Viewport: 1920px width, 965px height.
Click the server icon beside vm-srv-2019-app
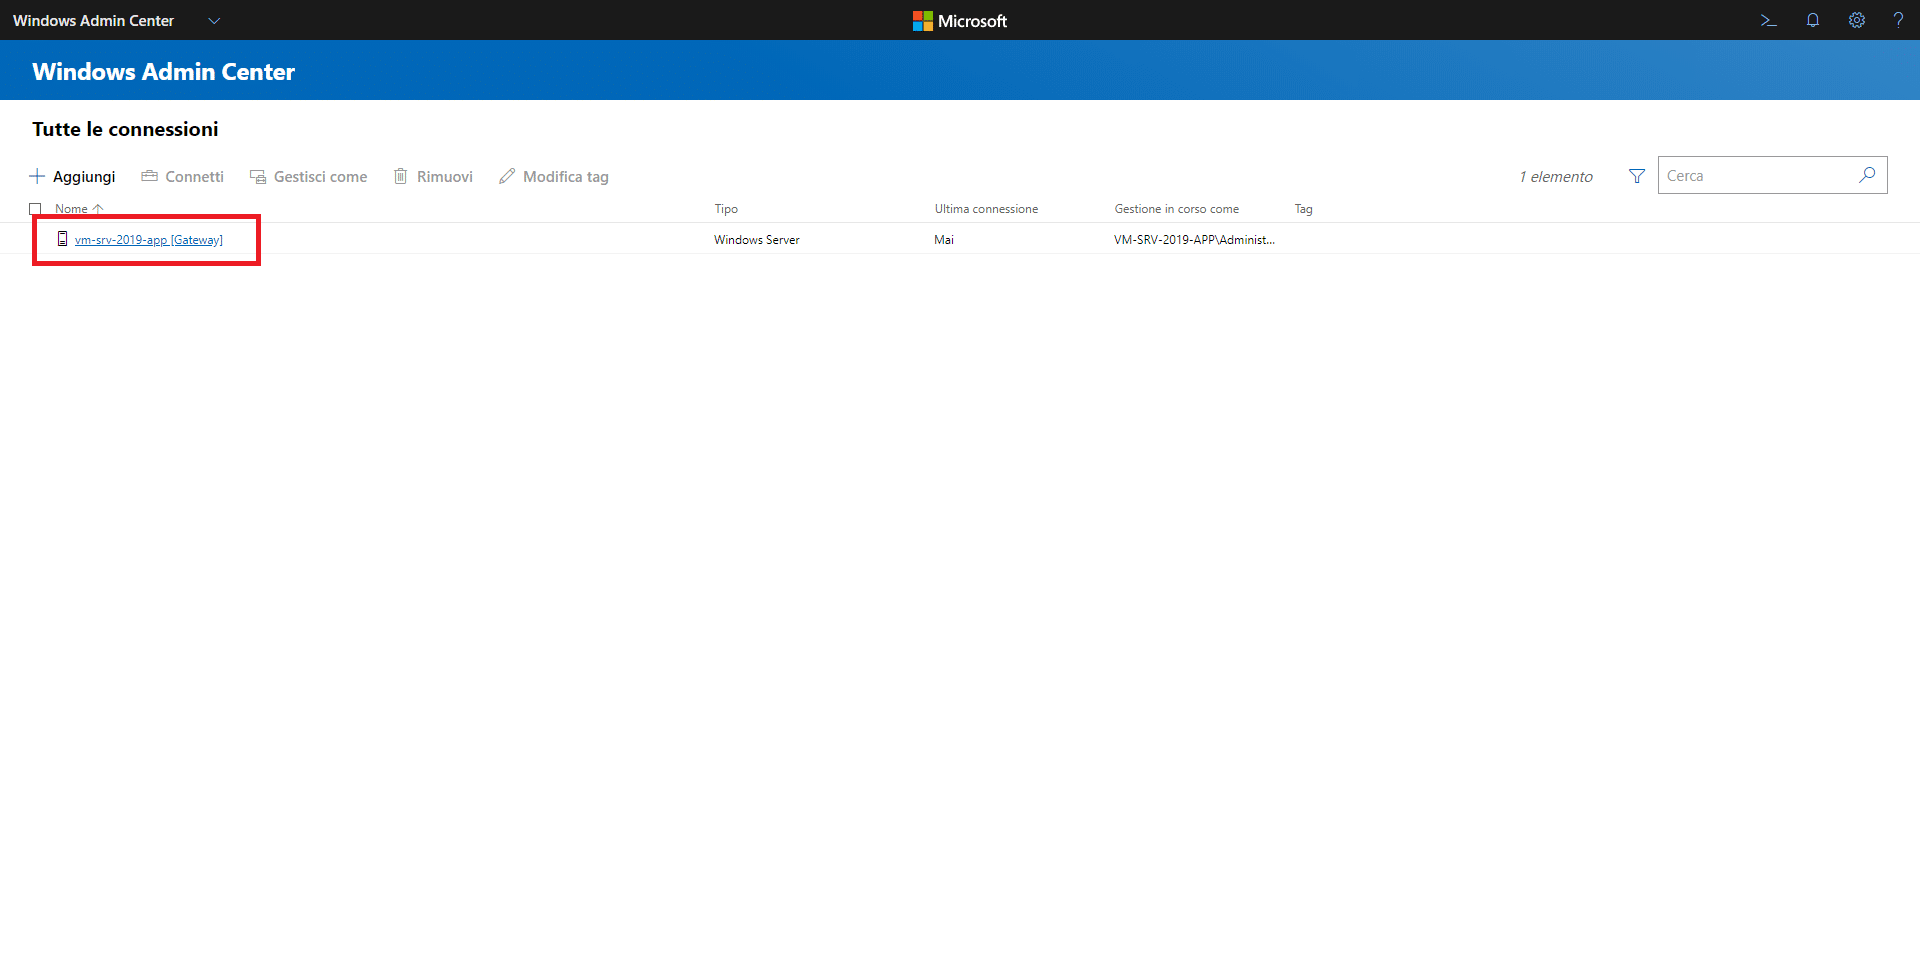tap(62, 239)
